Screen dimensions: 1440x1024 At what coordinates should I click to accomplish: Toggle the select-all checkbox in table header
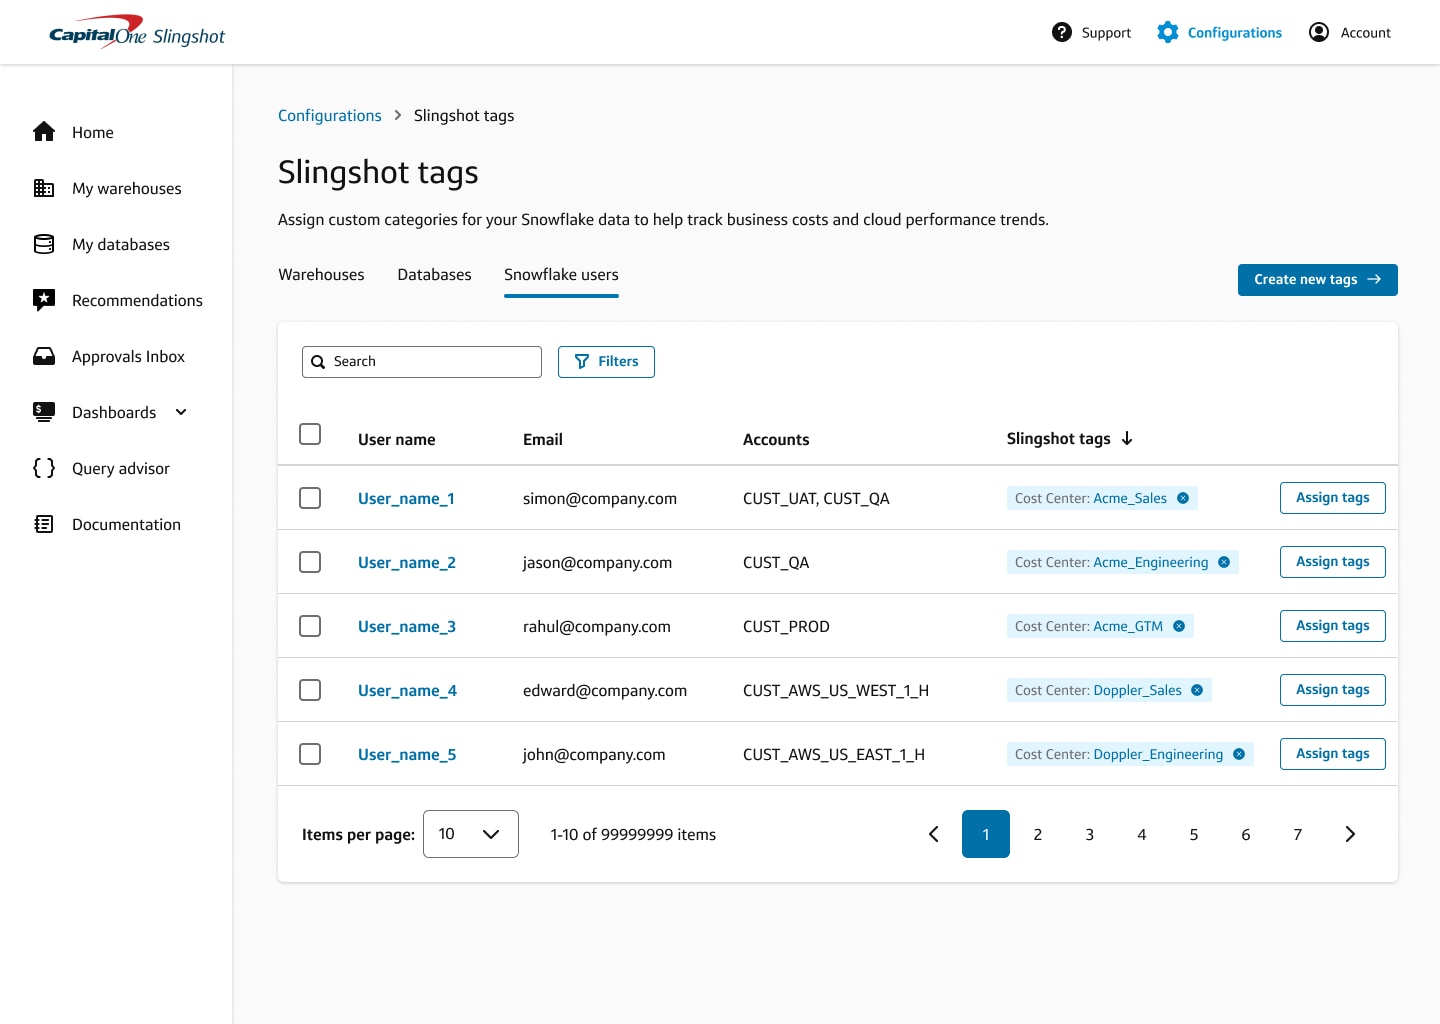point(310,434)
